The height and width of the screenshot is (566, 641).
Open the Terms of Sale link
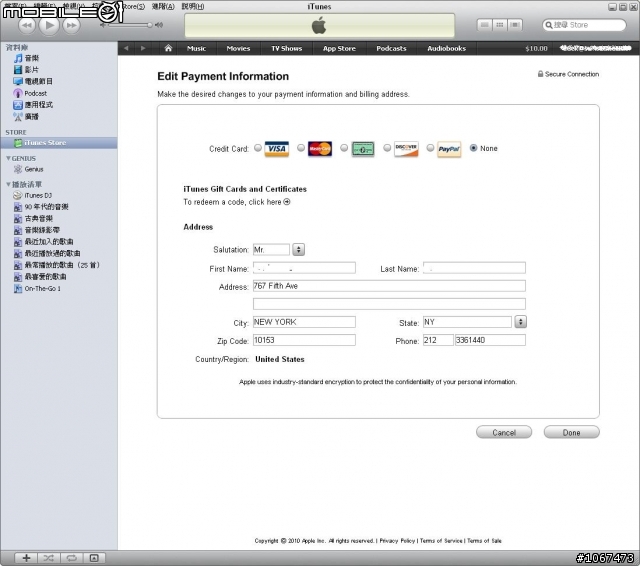click(x=484, y=541)
